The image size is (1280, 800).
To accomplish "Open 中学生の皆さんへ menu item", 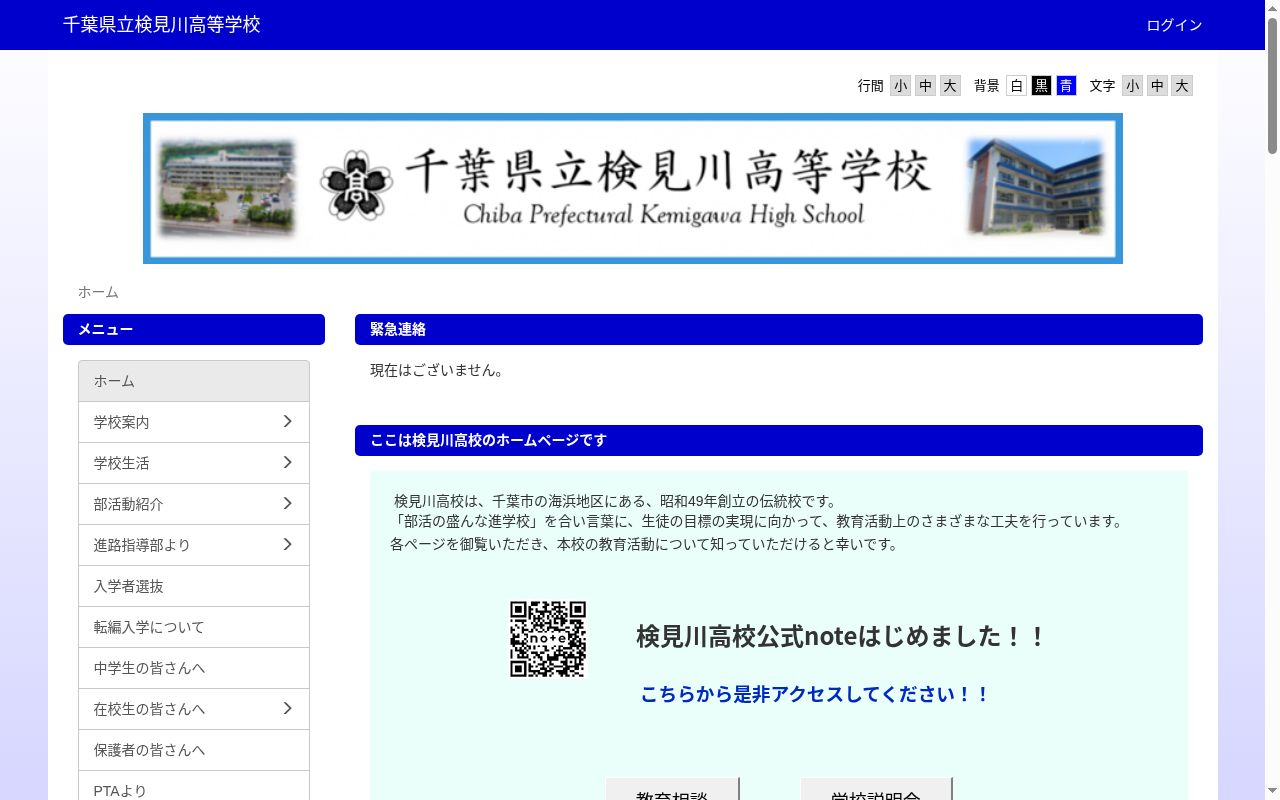I will pyautogui.click(x=194, y=668).
